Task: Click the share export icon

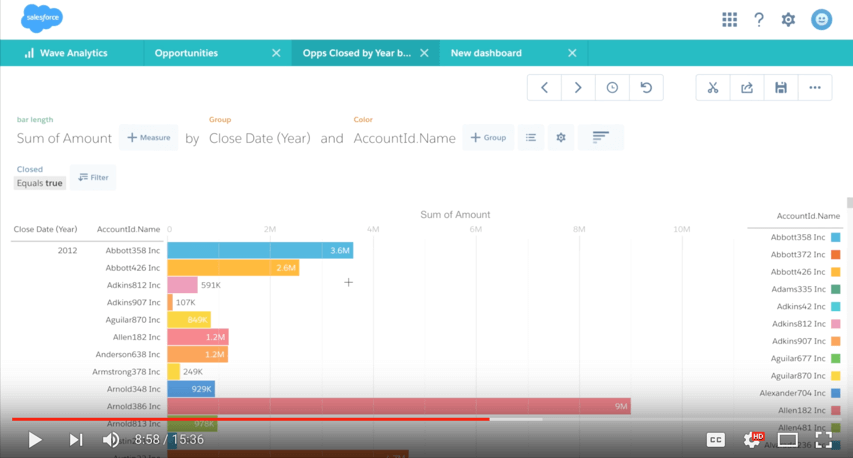Action: 747,88
